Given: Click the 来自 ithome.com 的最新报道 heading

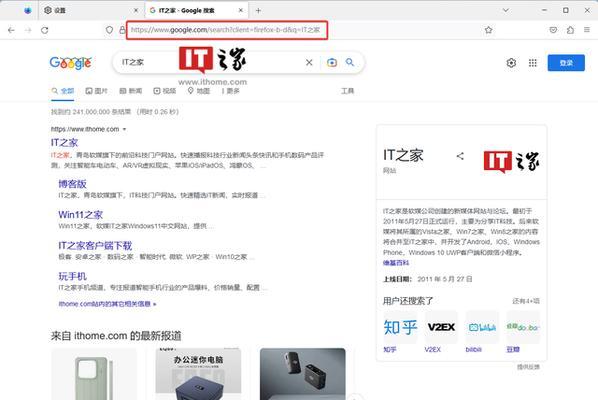Looking at the screenshot, I should tap(116, 336).
